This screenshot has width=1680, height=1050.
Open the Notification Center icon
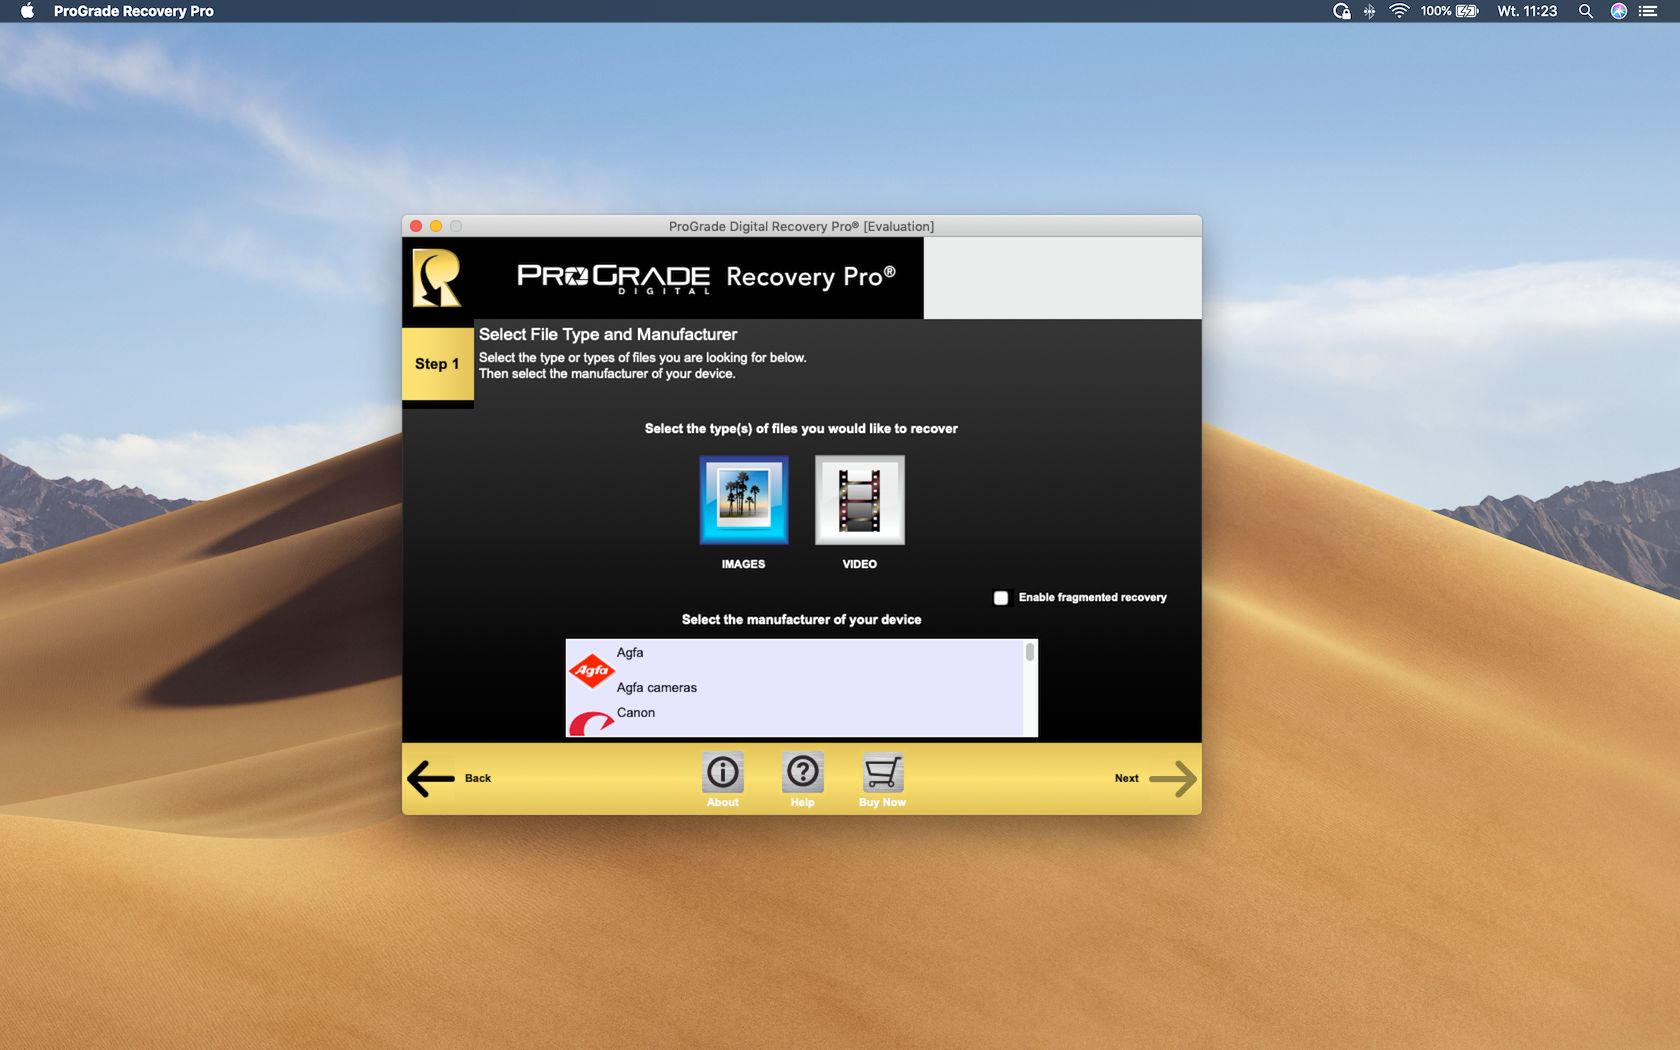[1648, 11]
